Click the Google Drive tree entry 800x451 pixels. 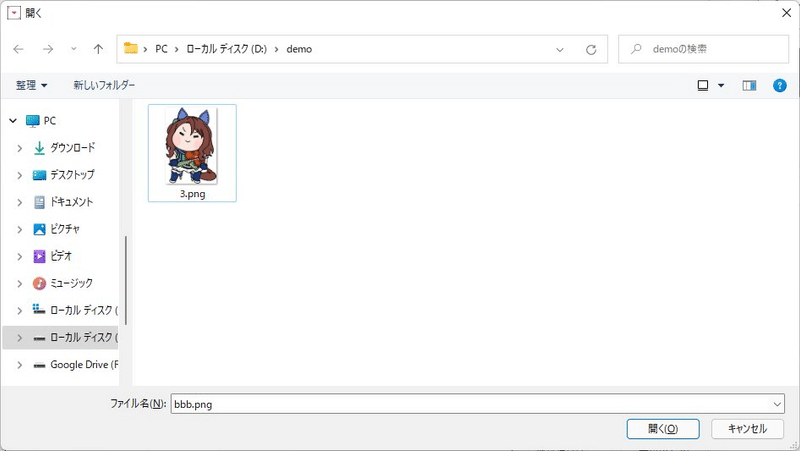84,365
